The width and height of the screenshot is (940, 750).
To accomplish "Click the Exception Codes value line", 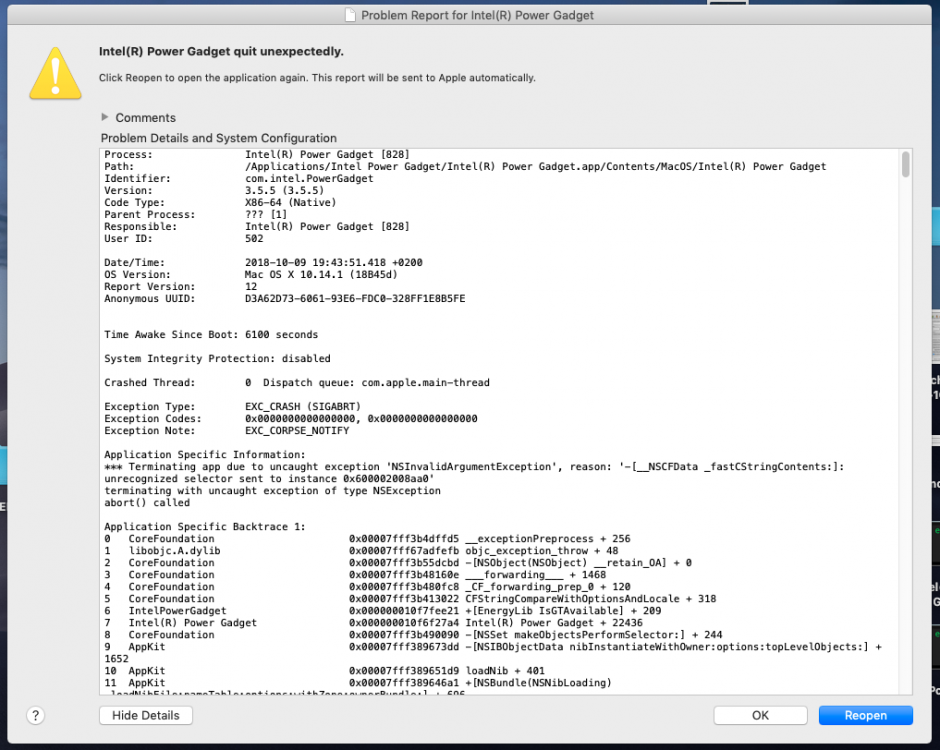I will (361, 418).
